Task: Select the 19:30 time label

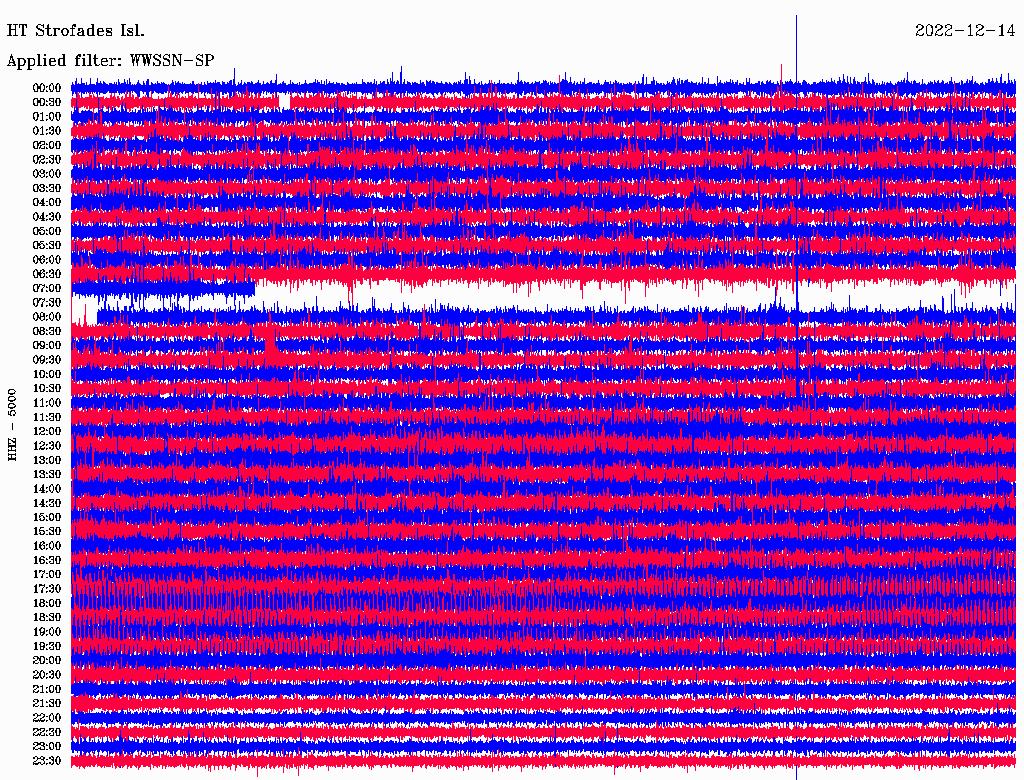Action: click(47, 646)
